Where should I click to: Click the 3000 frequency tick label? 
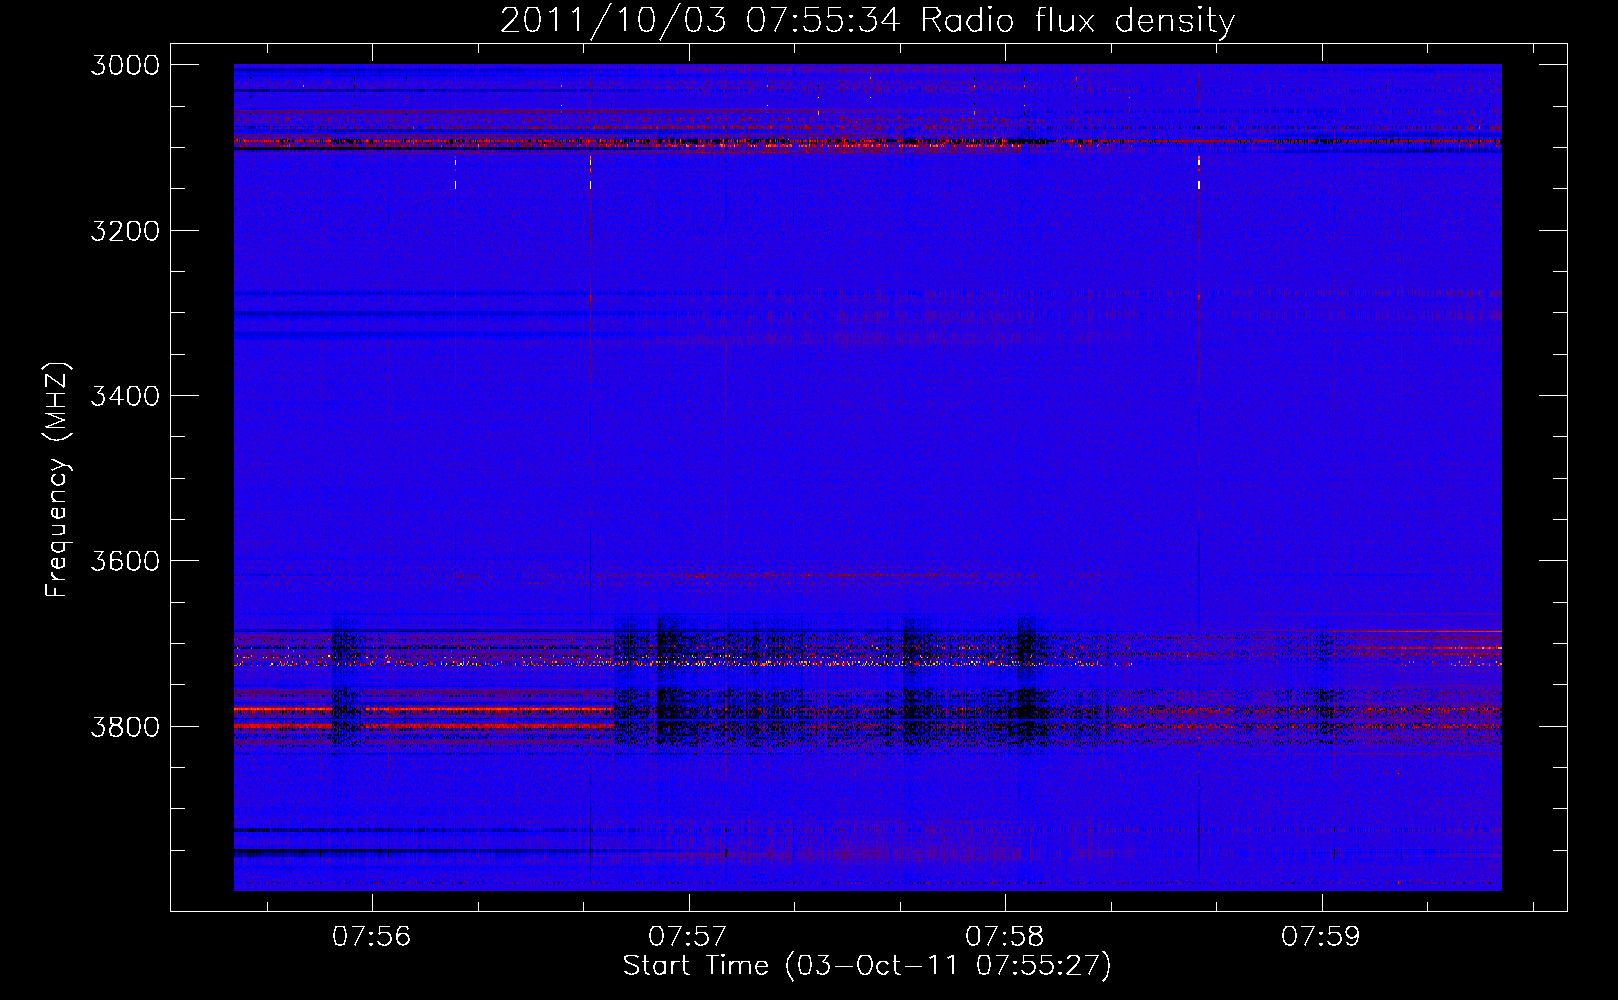(125, 65)
